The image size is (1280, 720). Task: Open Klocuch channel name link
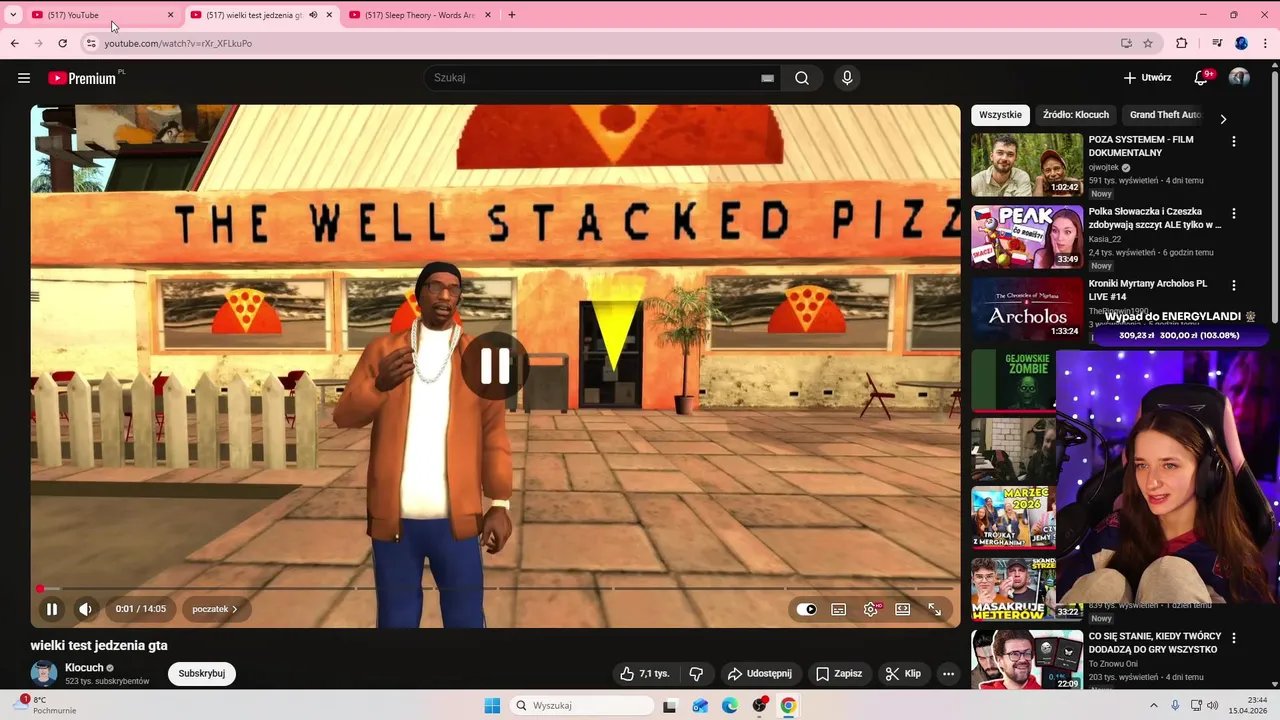[85, 668]
